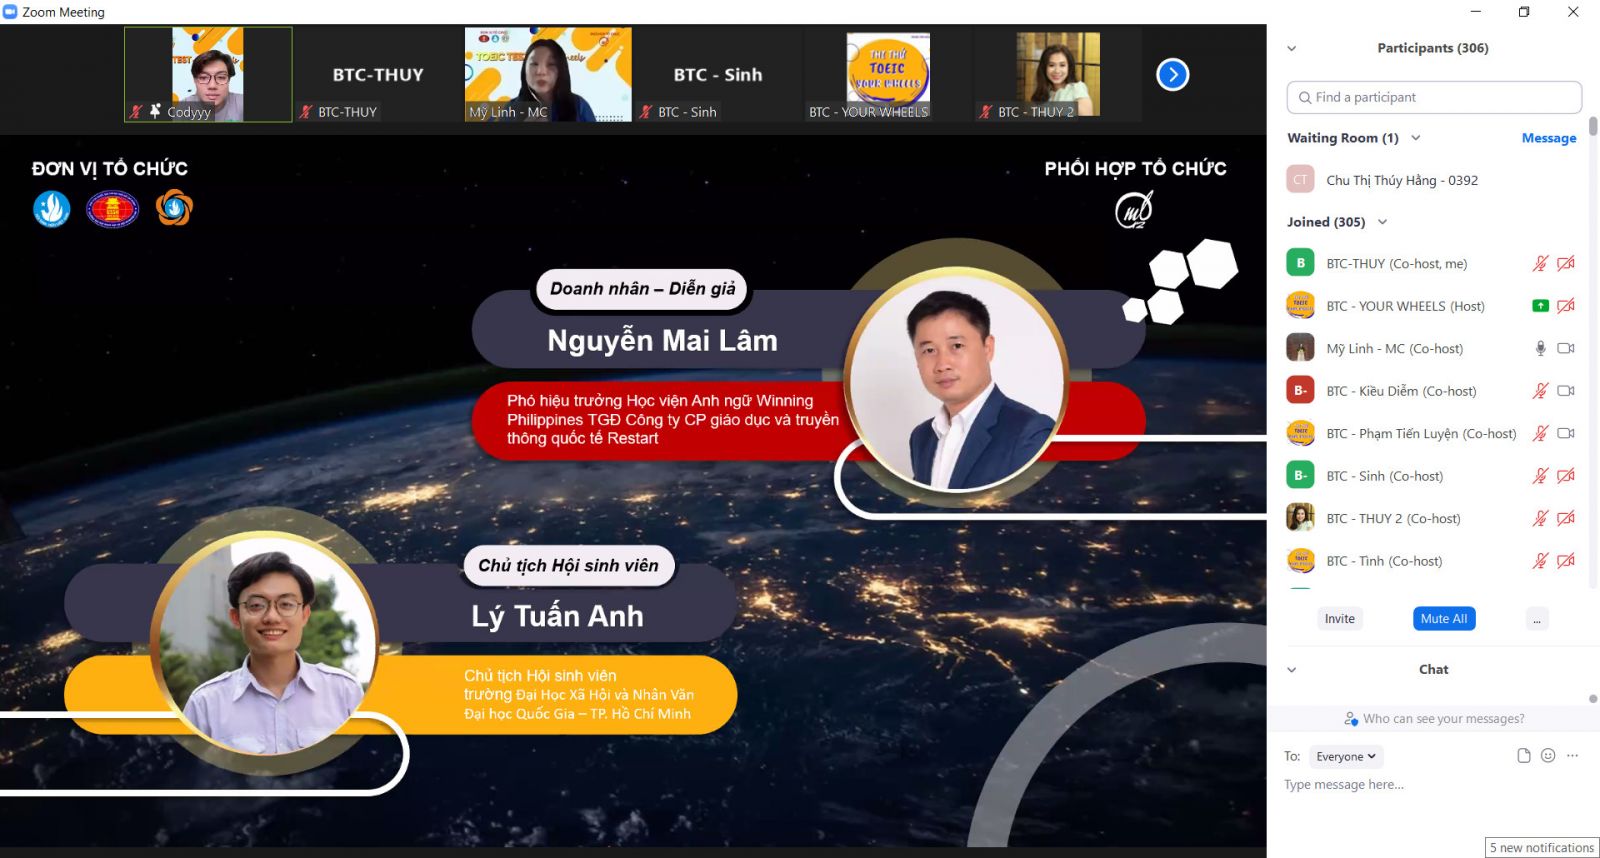Click the next arrow in video gallery strip
The image size is (1600, 858).
(x=1172, y=75)
